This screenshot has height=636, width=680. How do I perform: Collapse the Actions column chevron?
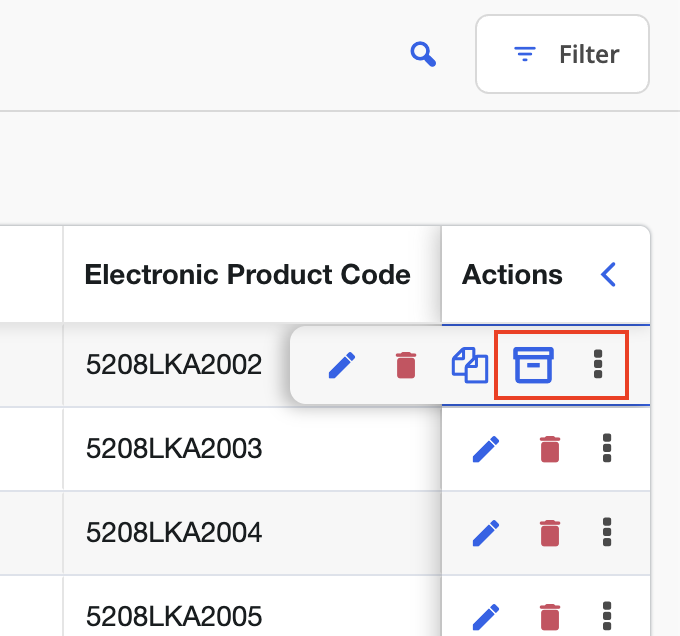[x=608, y=274]
